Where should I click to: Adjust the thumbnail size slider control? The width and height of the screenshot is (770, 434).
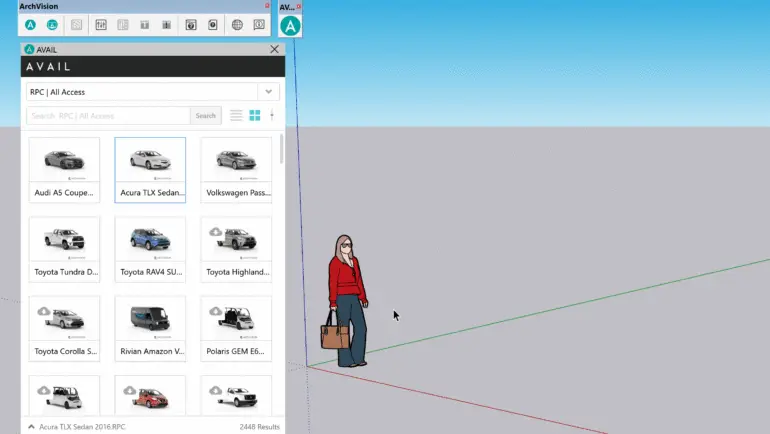[x=272, y=115]
